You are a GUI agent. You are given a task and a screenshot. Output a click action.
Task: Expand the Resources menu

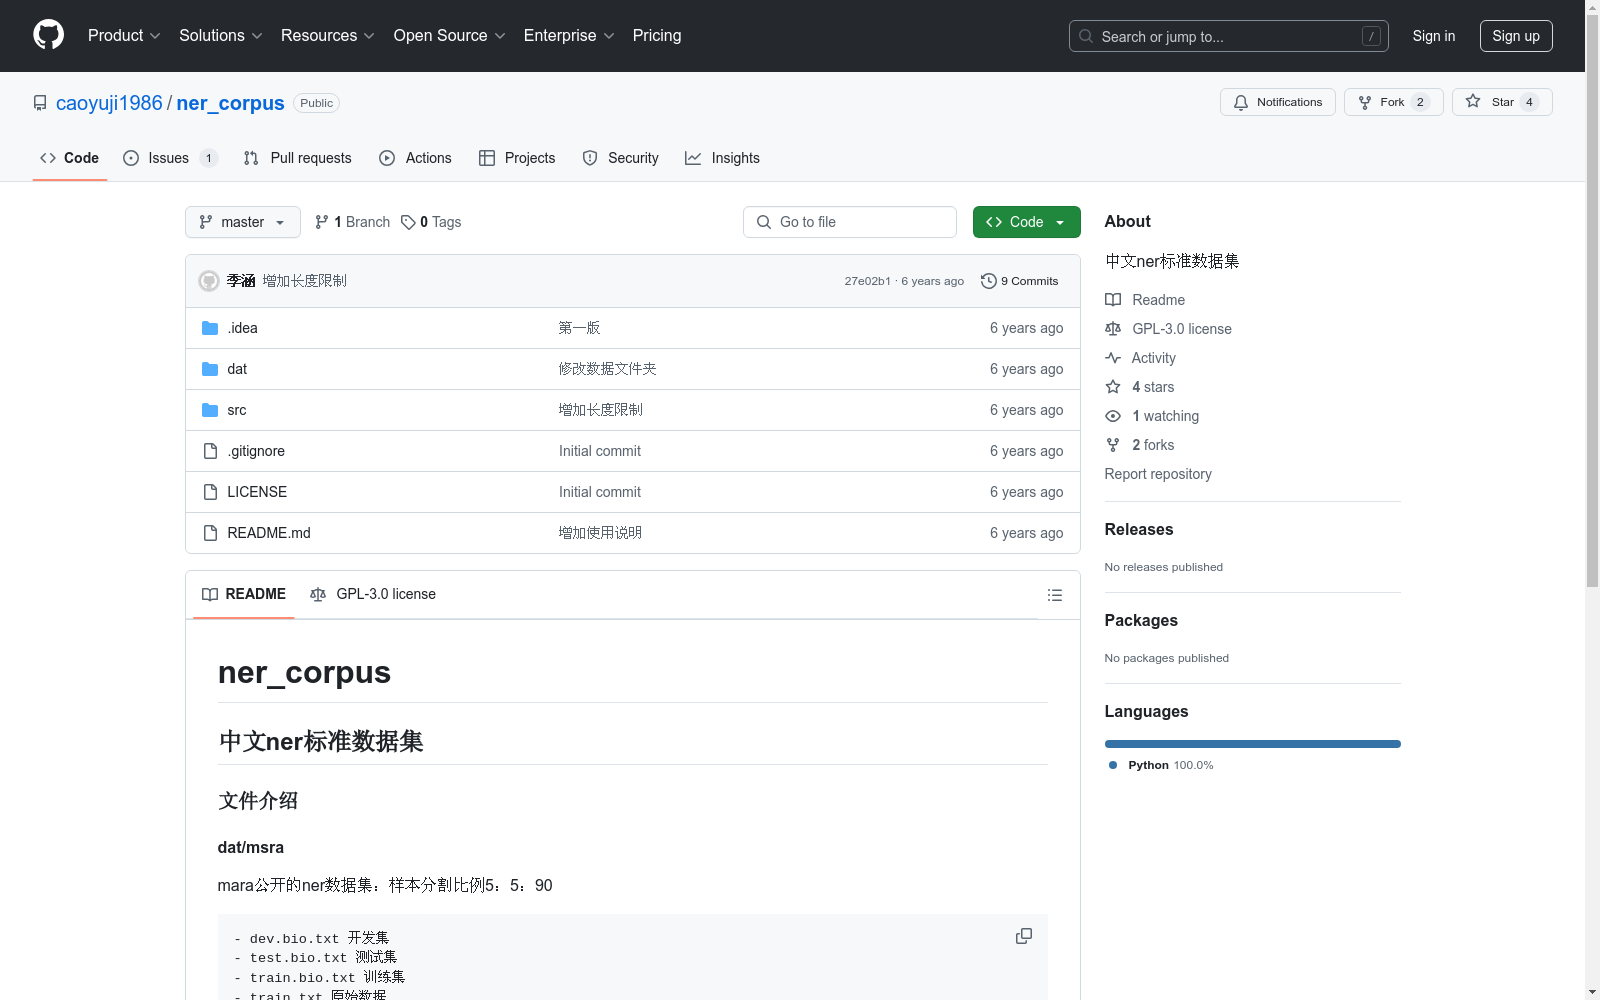327,35
